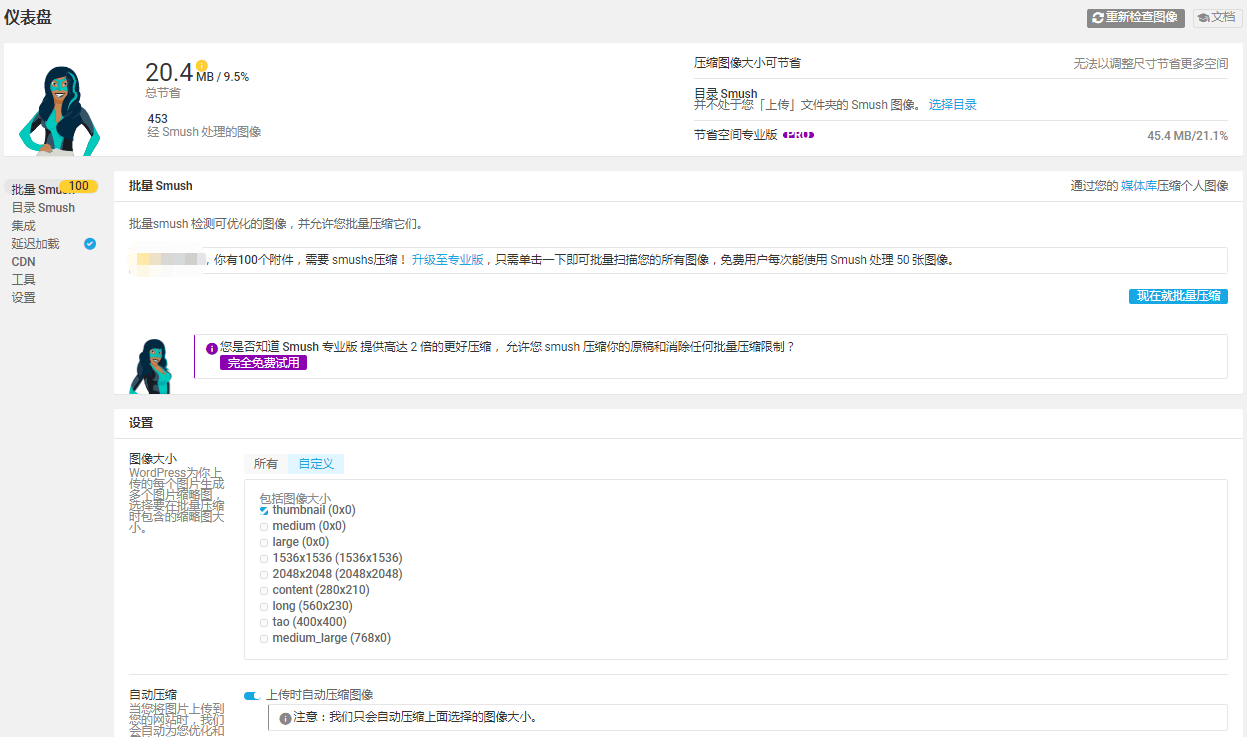Viewport: 1247px width, 737px height.
Task: Click the 自动压缩 setting label
Action: point(153,695)
